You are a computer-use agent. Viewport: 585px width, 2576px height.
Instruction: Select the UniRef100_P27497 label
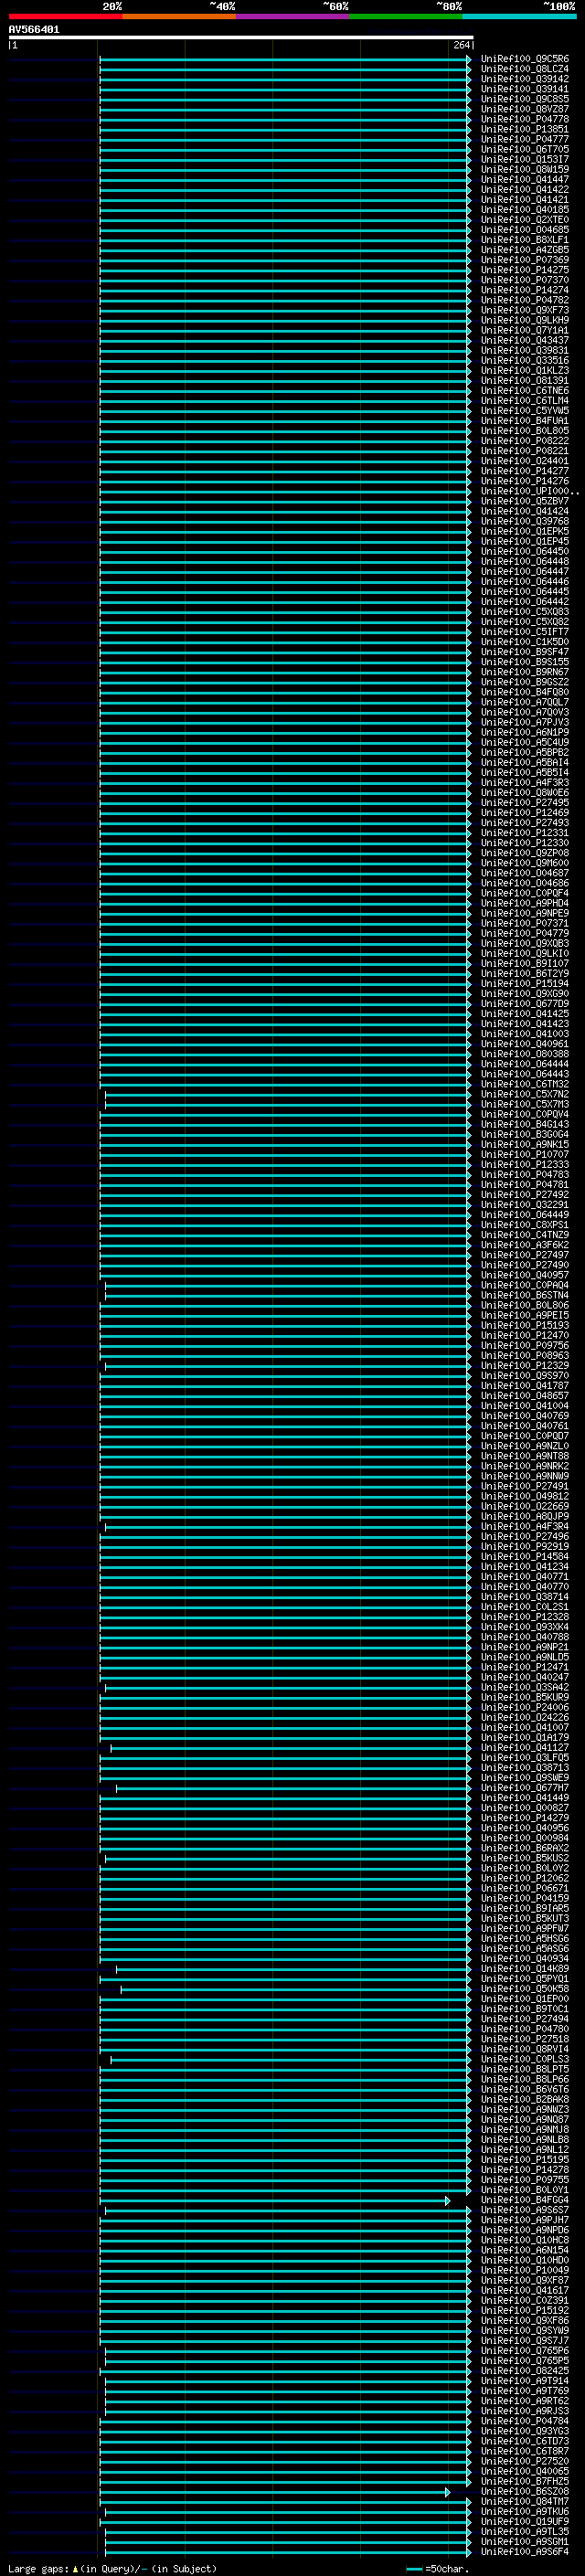pos(525,1256)
